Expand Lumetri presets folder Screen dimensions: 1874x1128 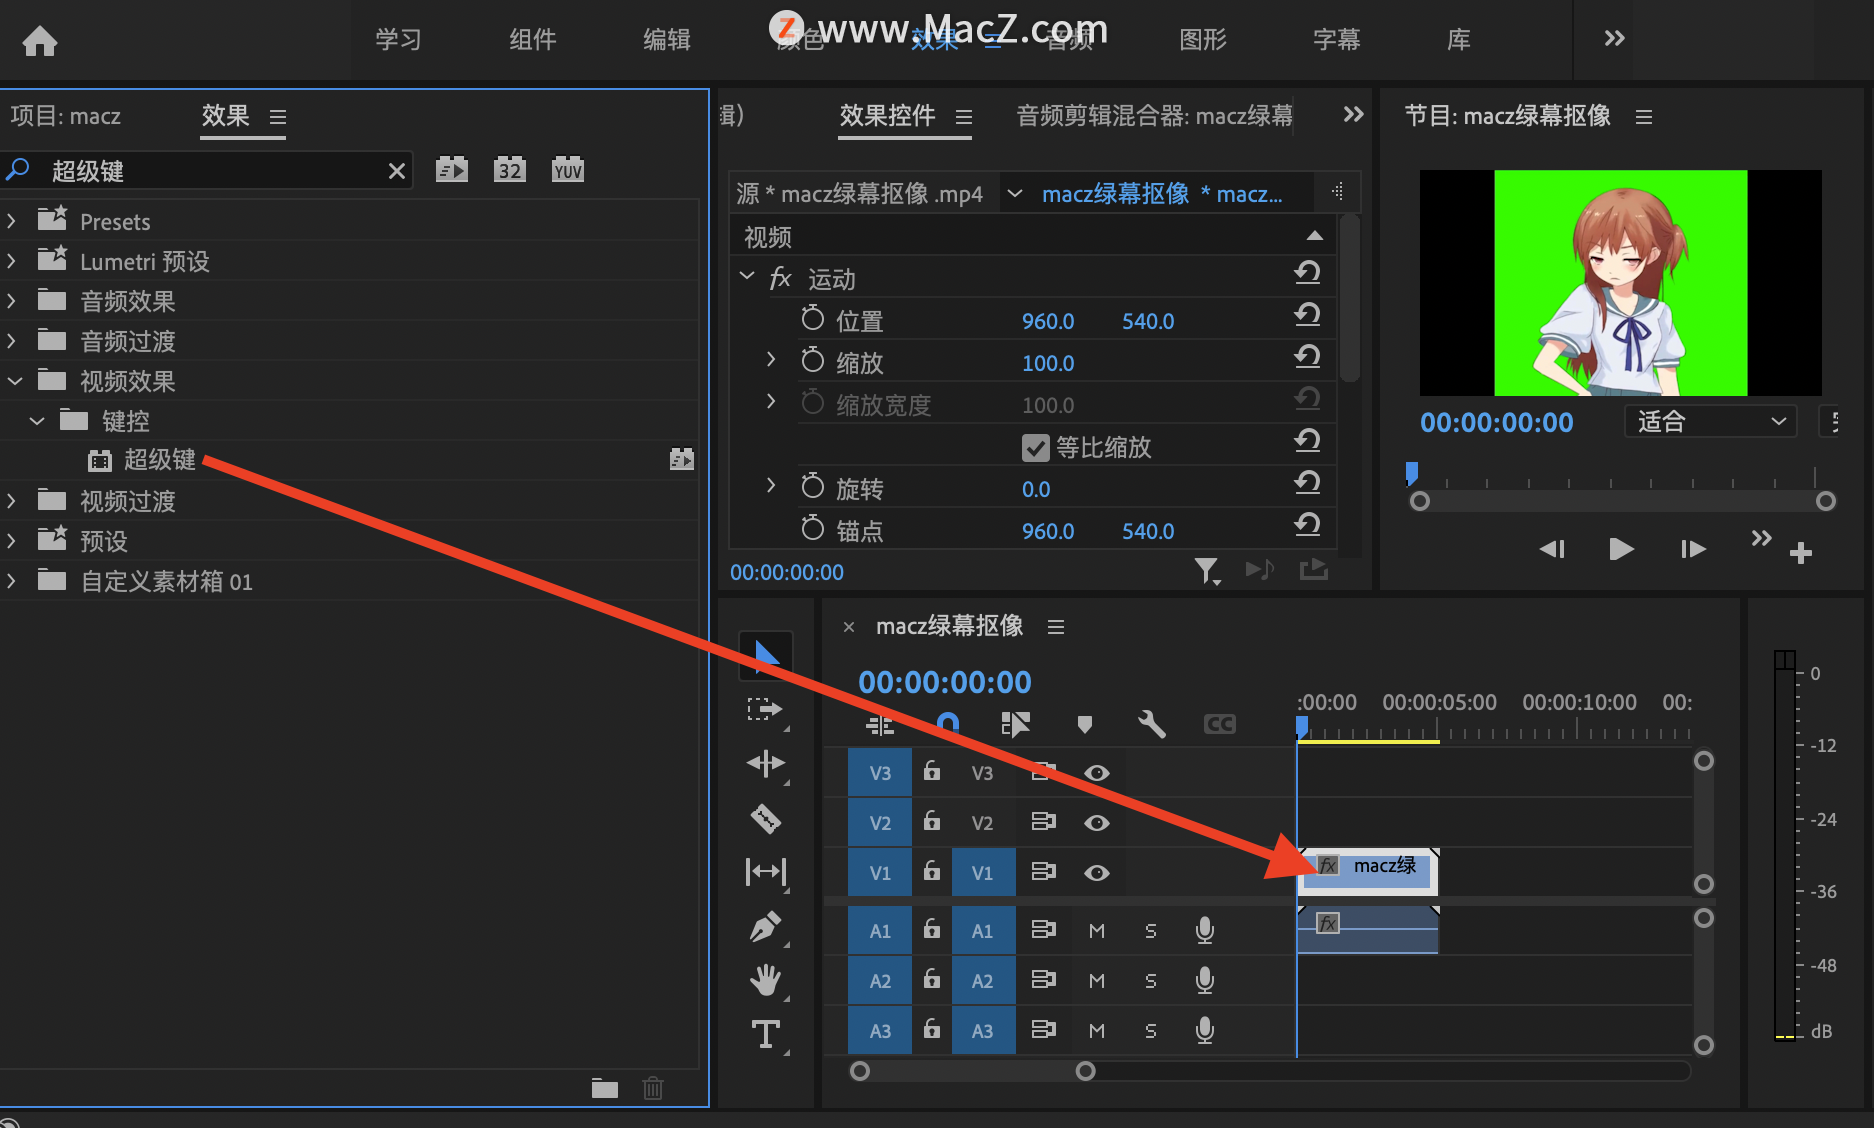coord(11,261)
